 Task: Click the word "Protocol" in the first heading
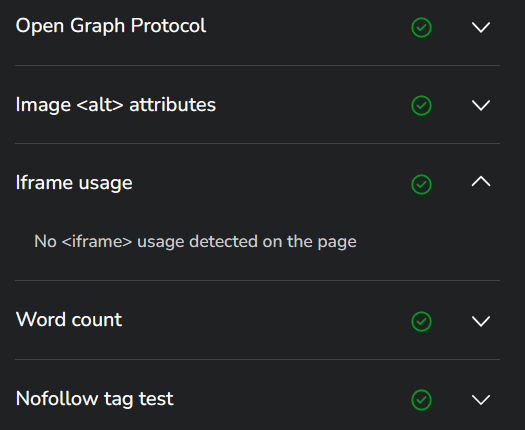pos(168,25)
